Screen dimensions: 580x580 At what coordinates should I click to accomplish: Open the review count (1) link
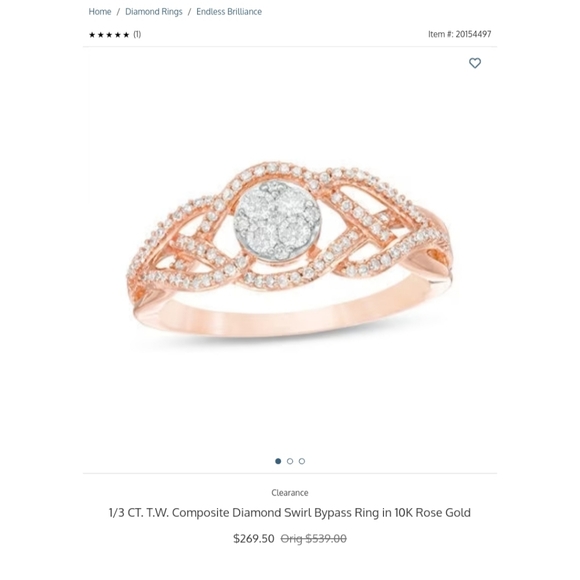137,34
